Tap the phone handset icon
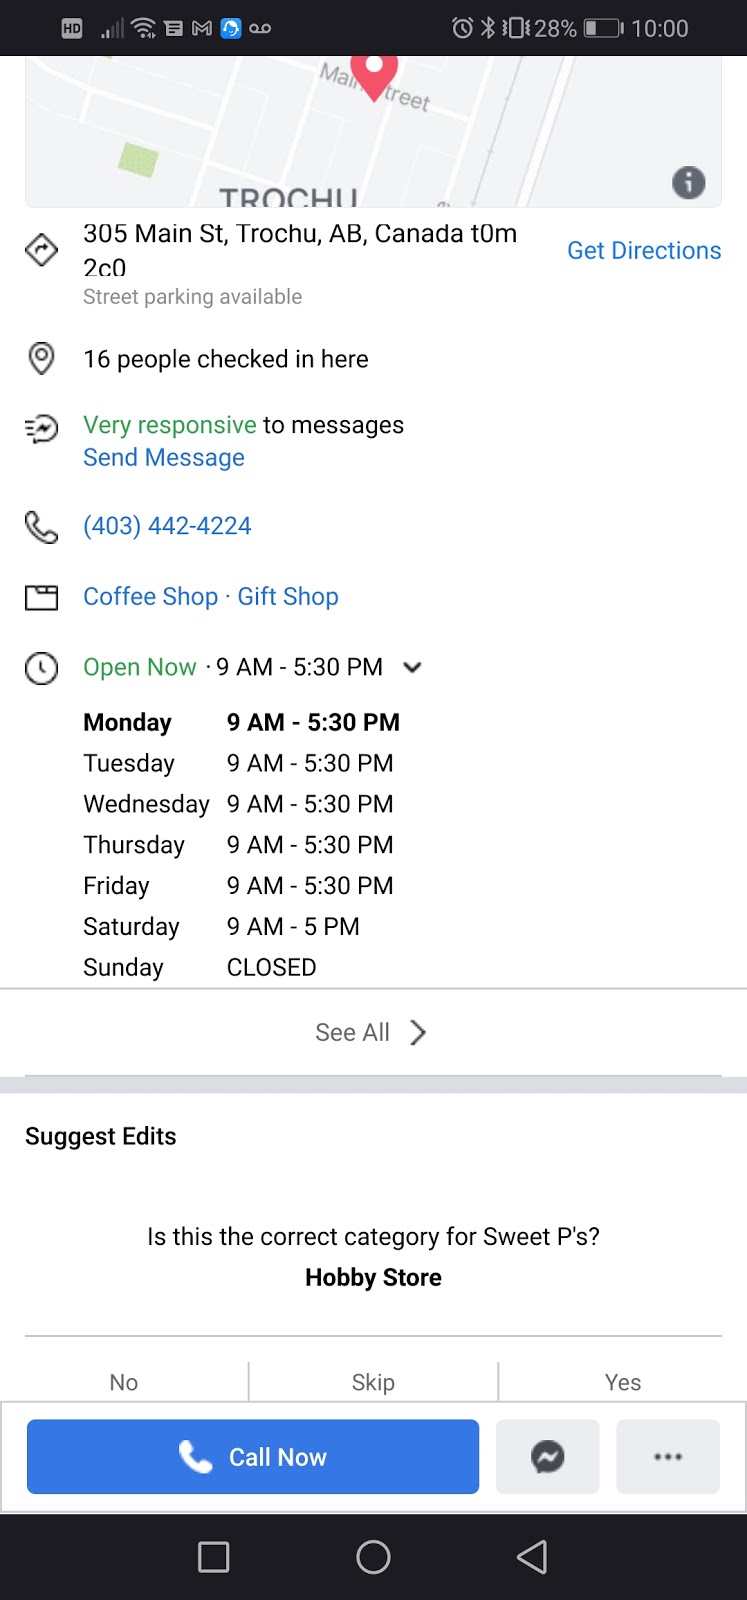747x1600 pixels. pyautogui.click(x=41, y=526)
